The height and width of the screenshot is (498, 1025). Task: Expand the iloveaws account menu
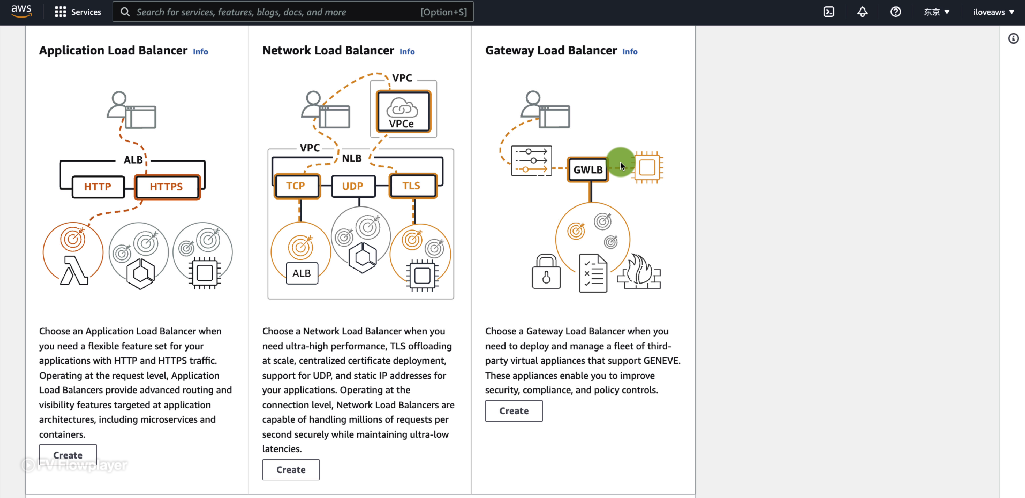994,12
